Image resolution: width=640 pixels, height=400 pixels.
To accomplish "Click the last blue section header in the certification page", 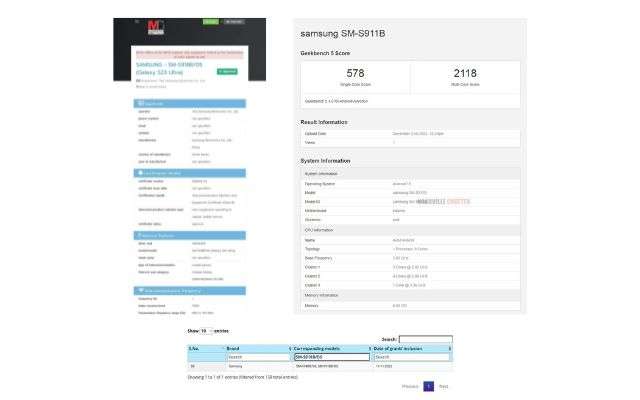I will pos(190,291).
